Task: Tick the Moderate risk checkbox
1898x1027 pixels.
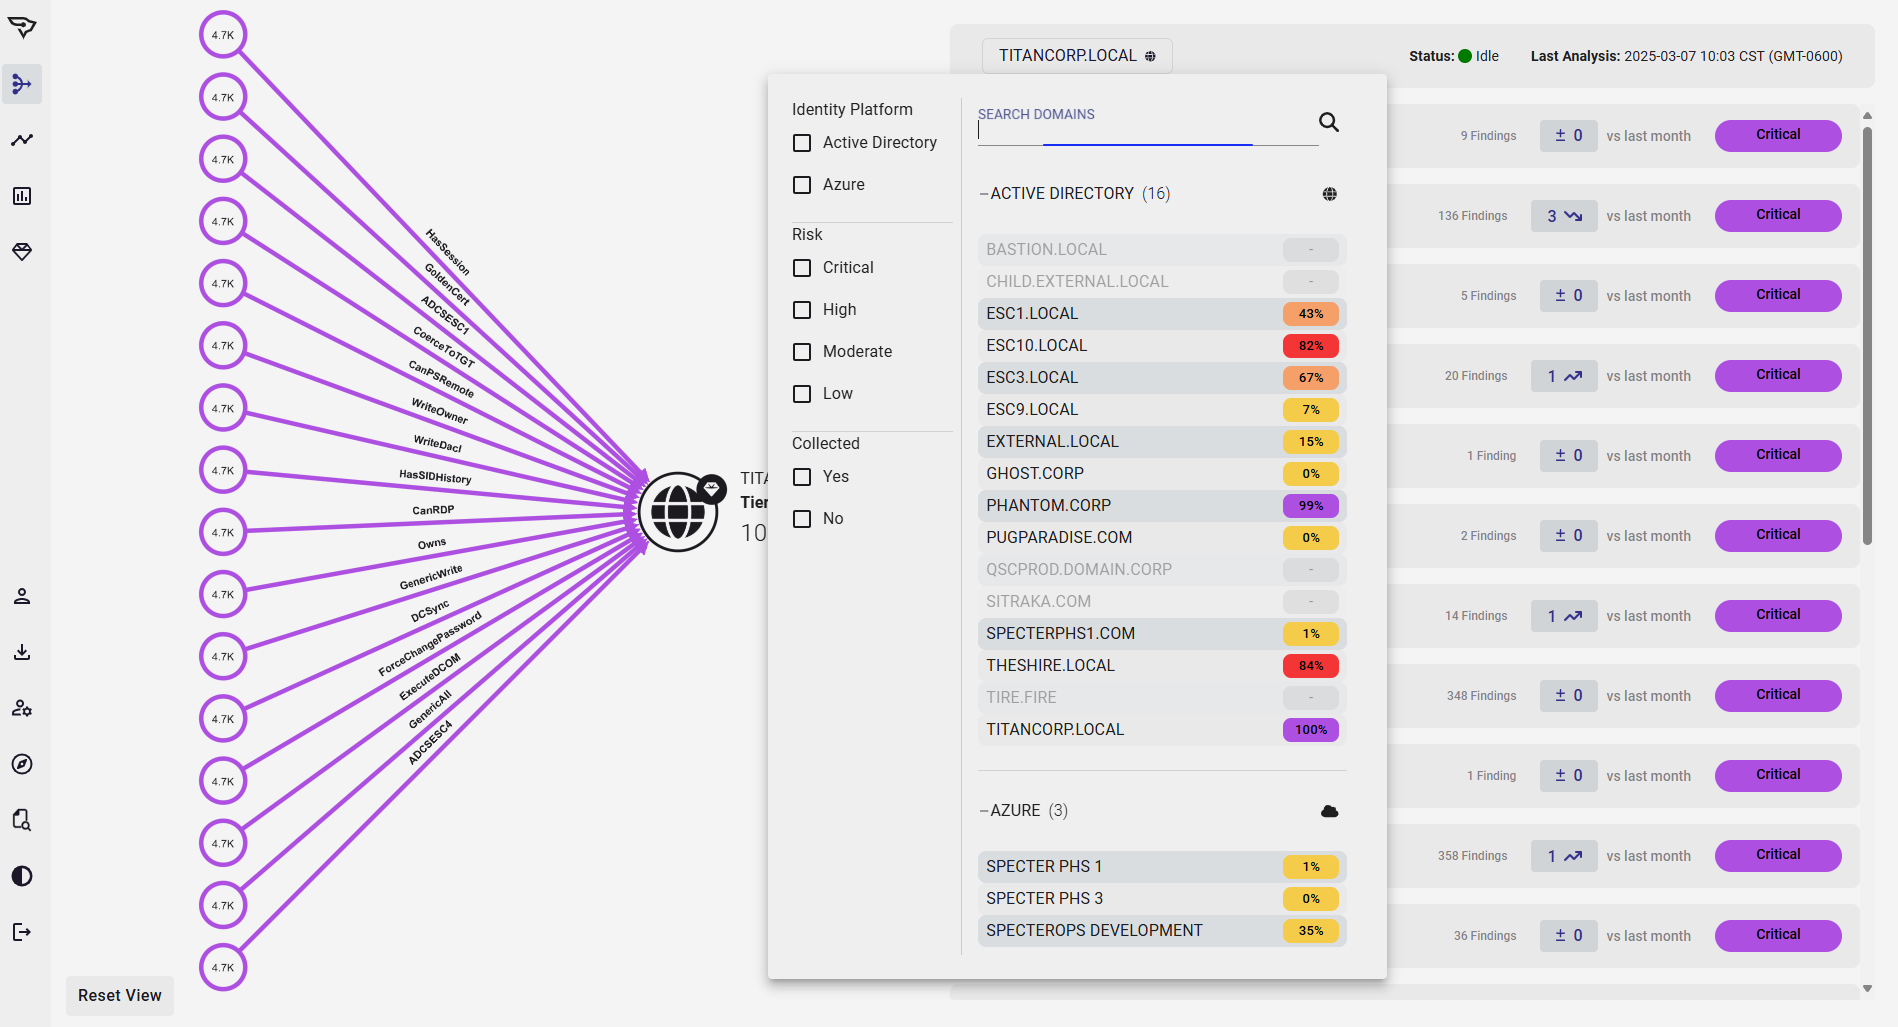Action: pyautogui.click(x=802, y=352)
